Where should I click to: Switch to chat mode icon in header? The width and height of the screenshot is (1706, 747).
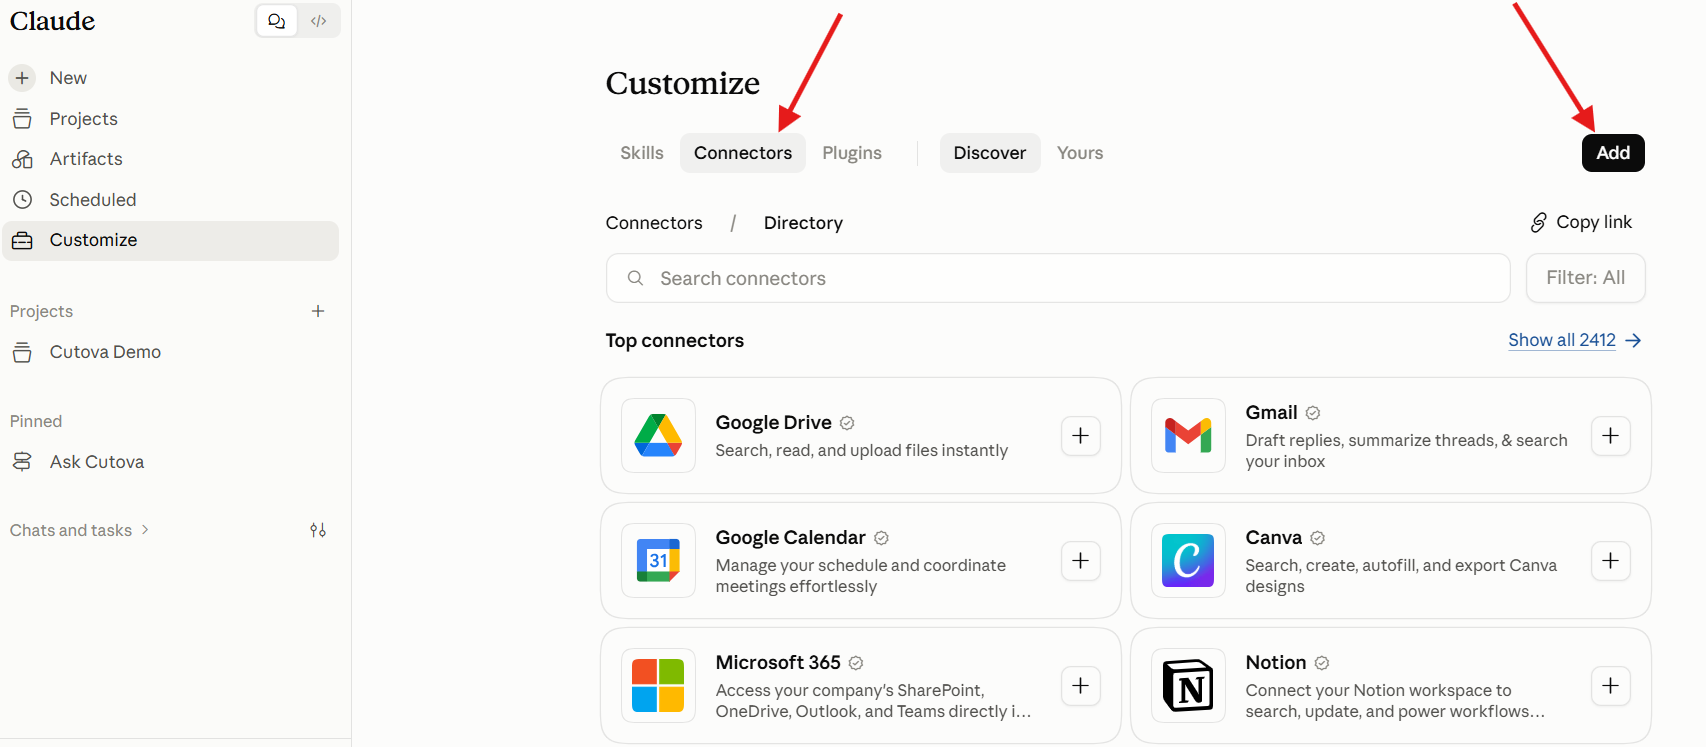pos(277,21)
